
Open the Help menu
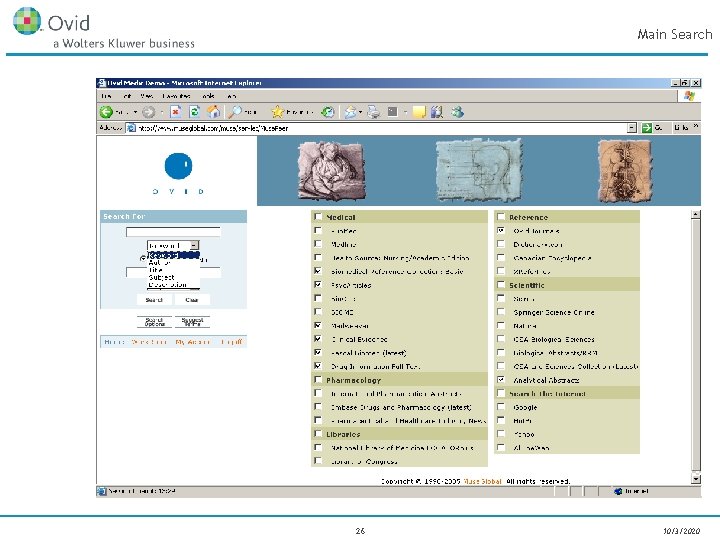coord(231,96)
